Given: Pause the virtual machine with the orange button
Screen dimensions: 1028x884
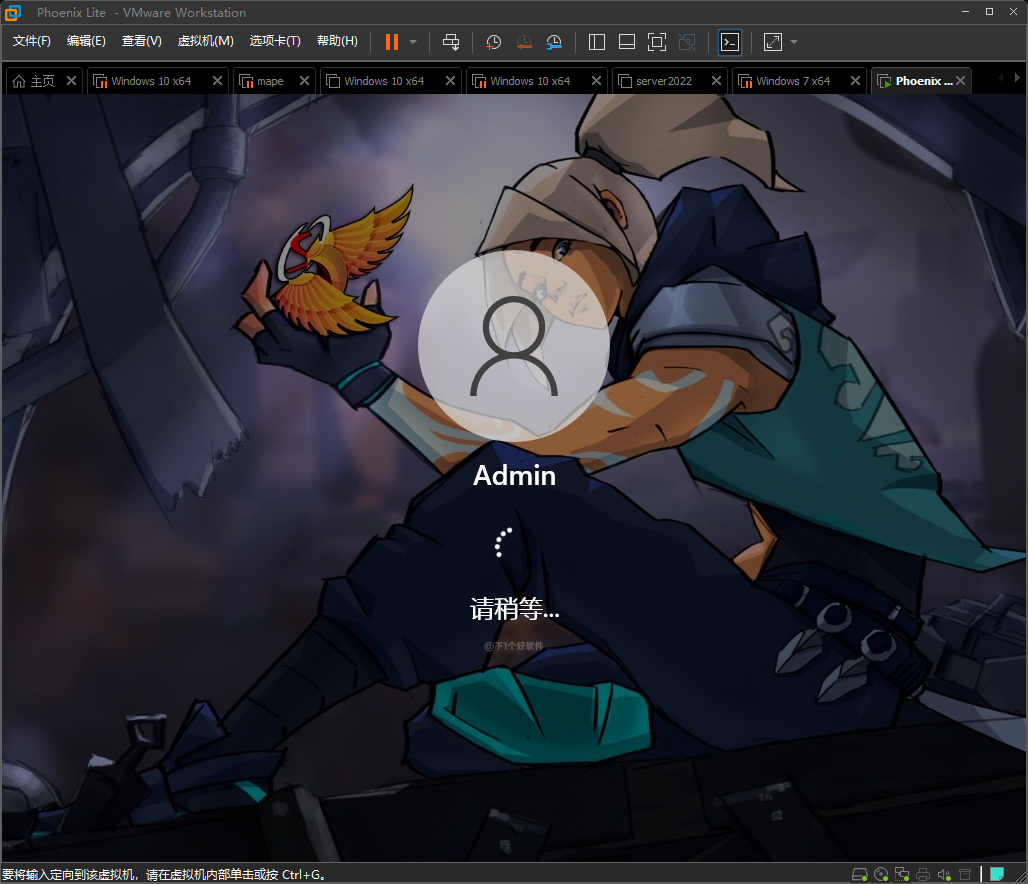Looking at the screenshot, I should (391, 42).
